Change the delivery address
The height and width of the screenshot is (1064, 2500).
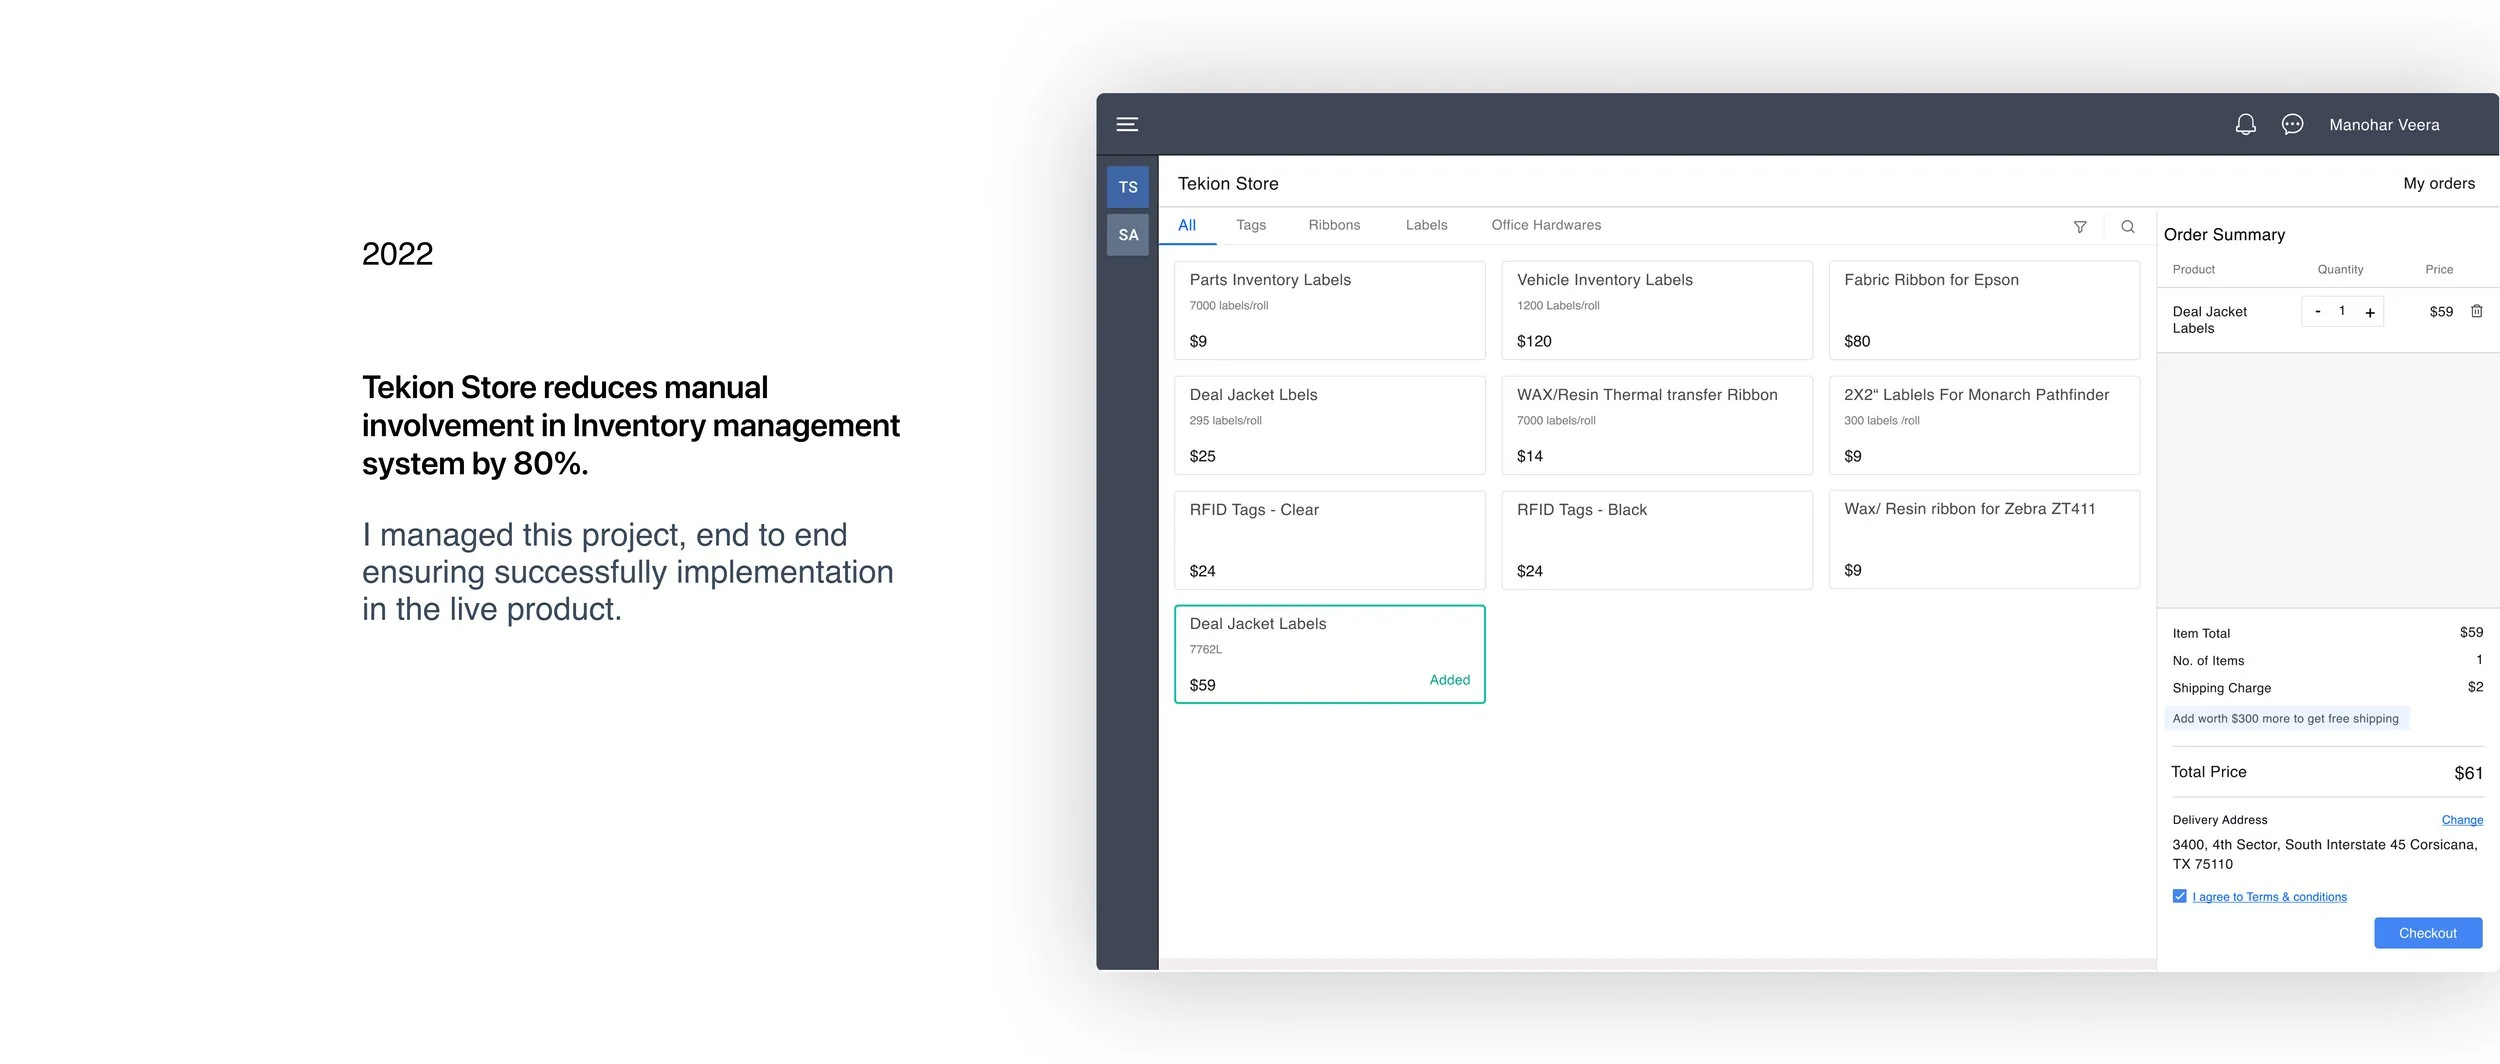point(2462,820)
